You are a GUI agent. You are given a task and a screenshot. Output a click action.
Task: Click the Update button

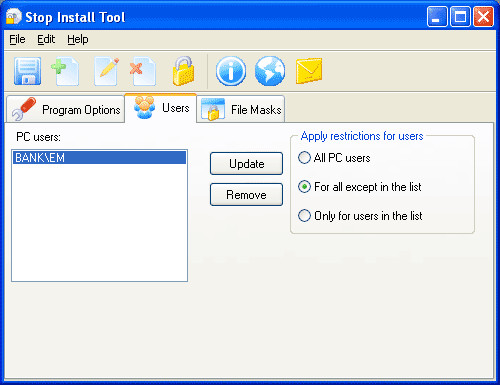[246, 164]
